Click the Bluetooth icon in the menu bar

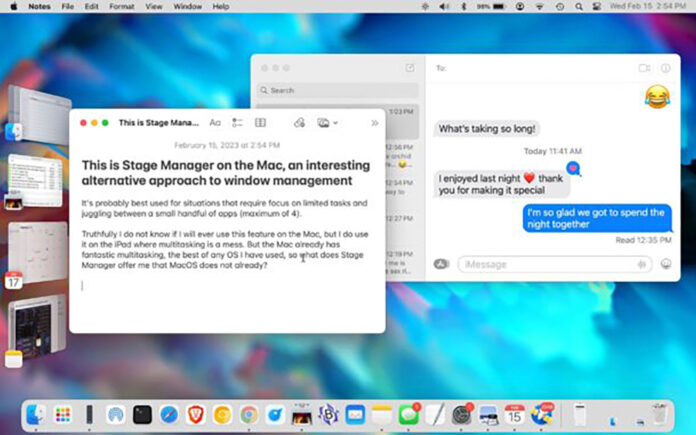tap(463, 6)
